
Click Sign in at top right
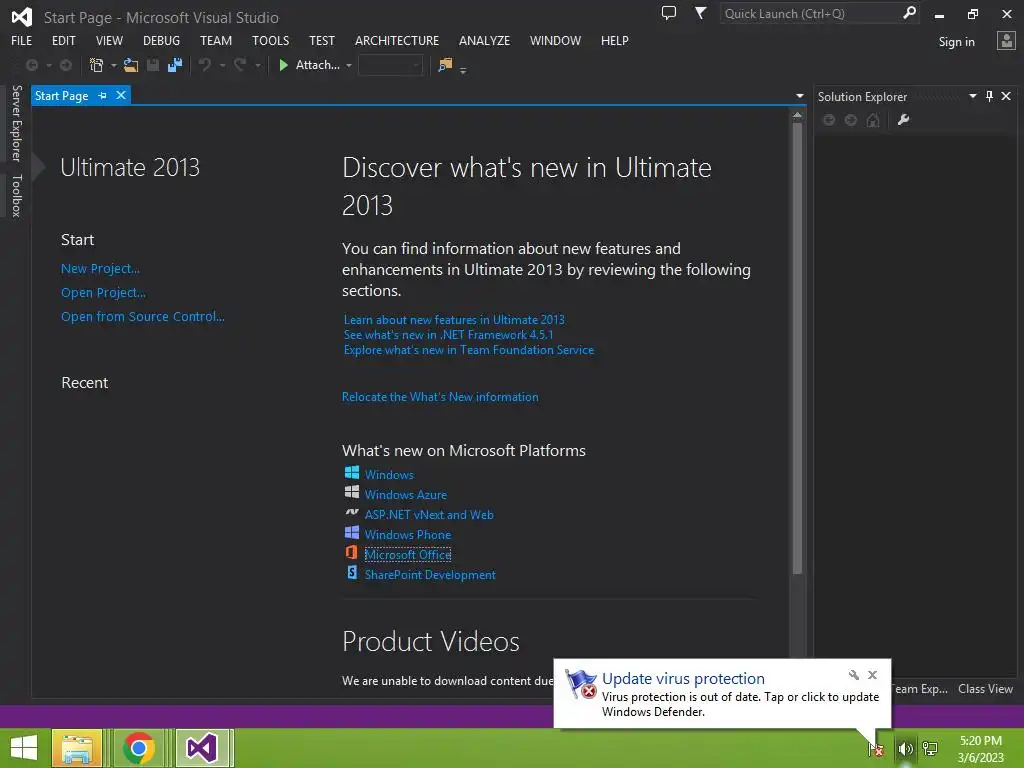tap(956, 42)
